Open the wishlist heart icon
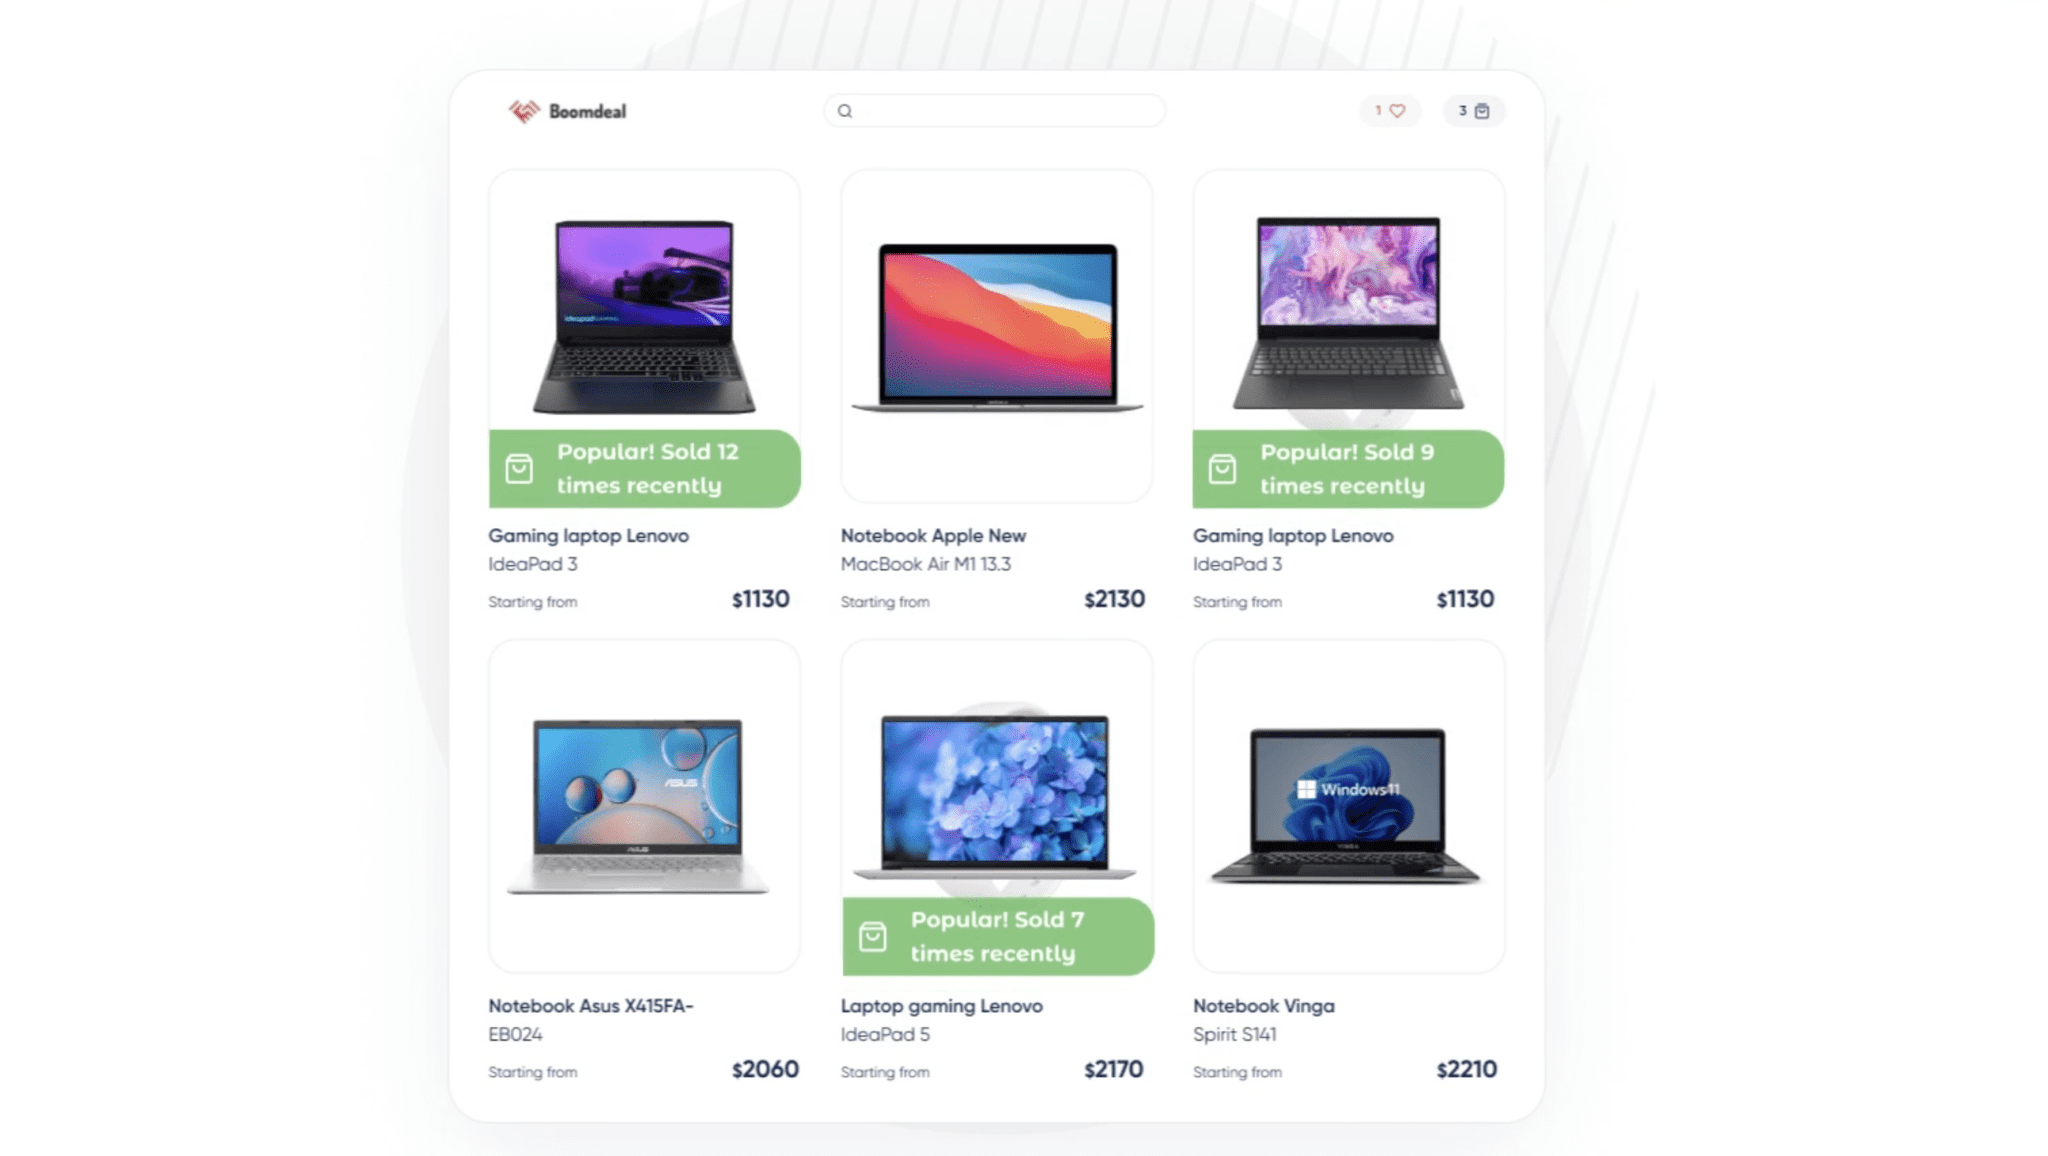 (x=1397, y=111)
